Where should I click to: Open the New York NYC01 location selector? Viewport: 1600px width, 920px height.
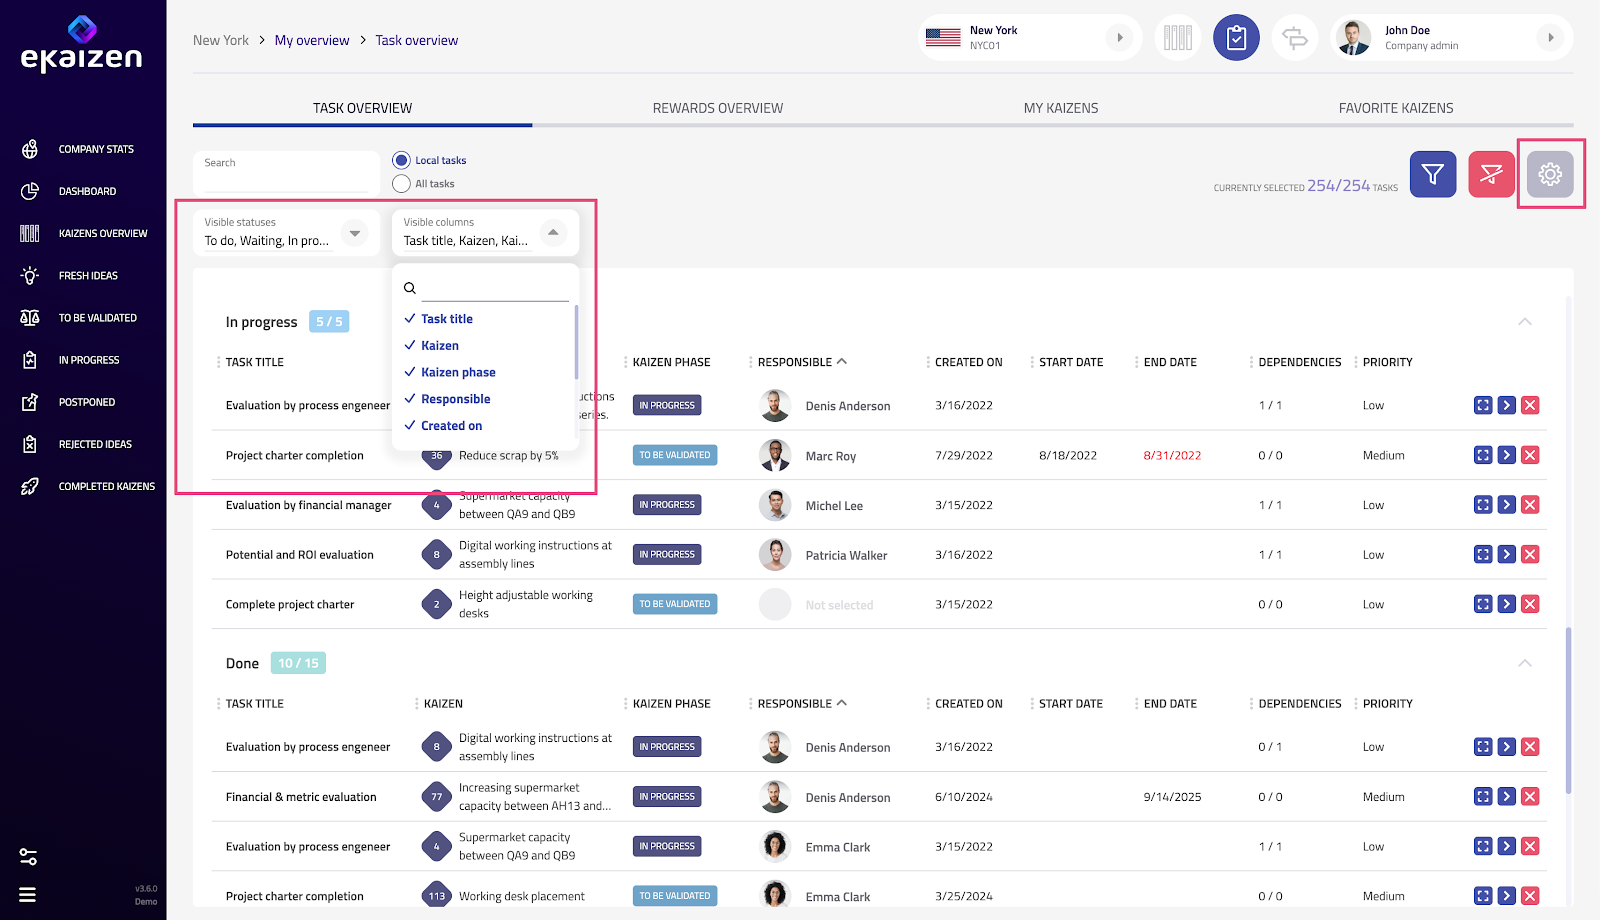point(1029,38)
